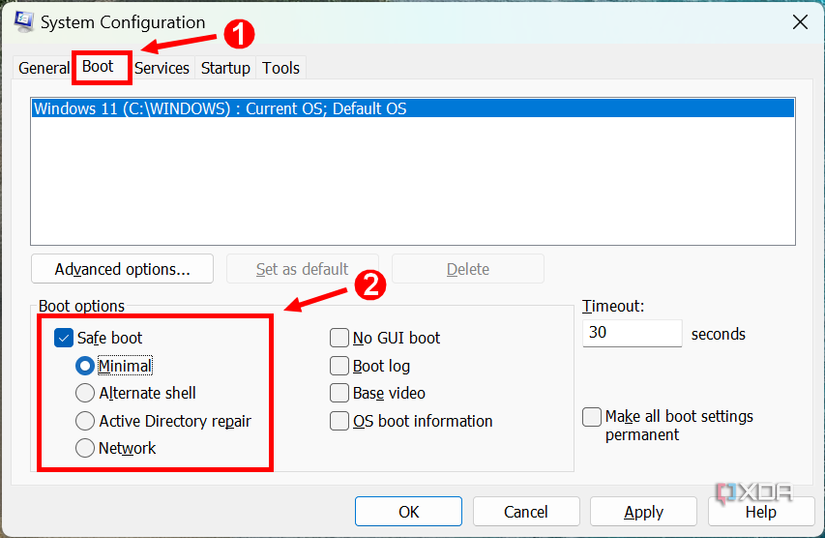Screen dimensions: 825x538
Task: Switch to the Services tab
Action: tap(162, 68)
